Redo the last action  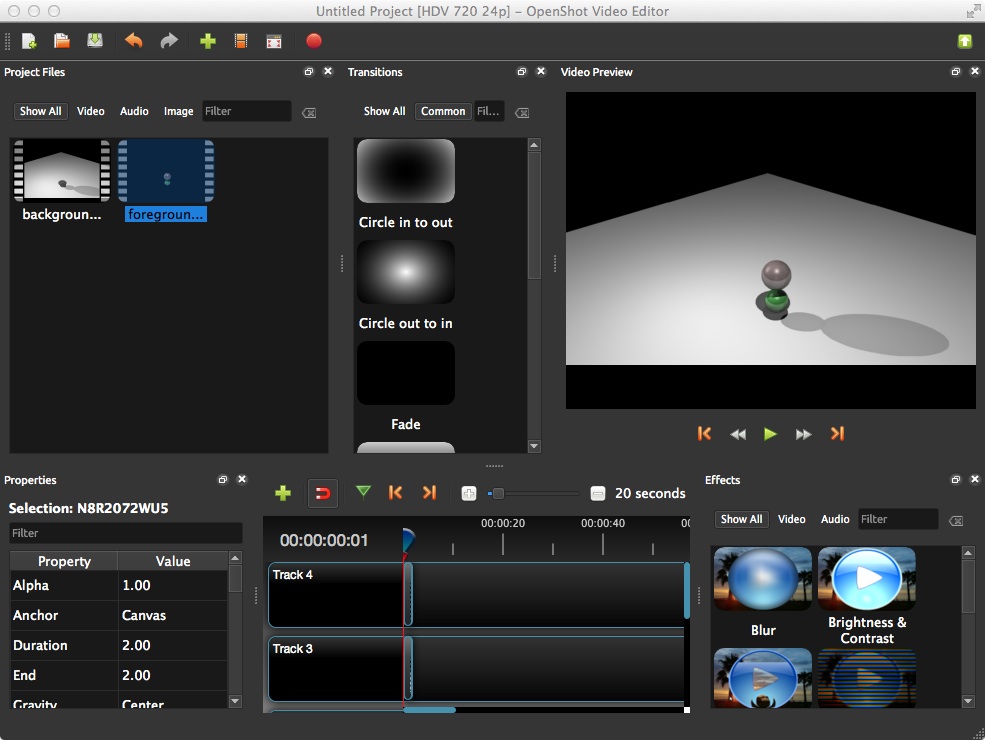pos(168,41)
